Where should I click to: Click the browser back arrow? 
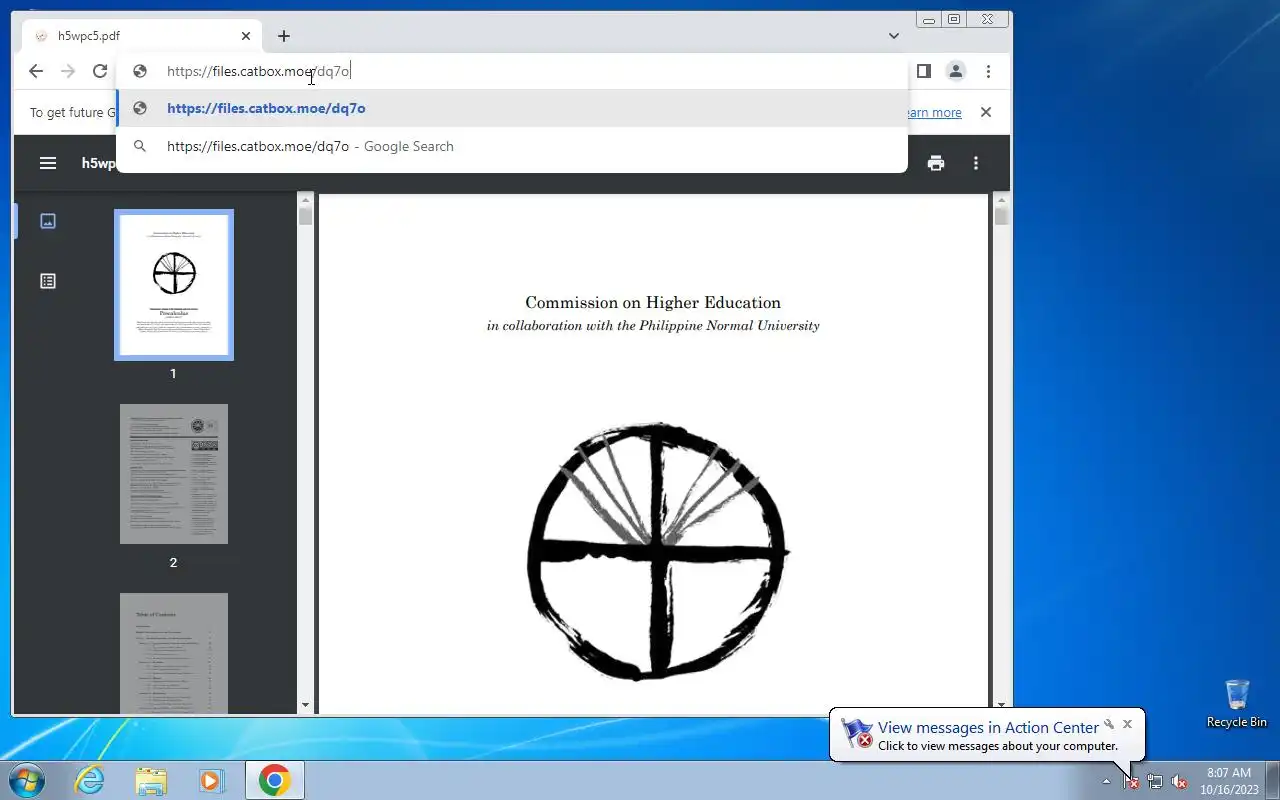tap(36, 71)
